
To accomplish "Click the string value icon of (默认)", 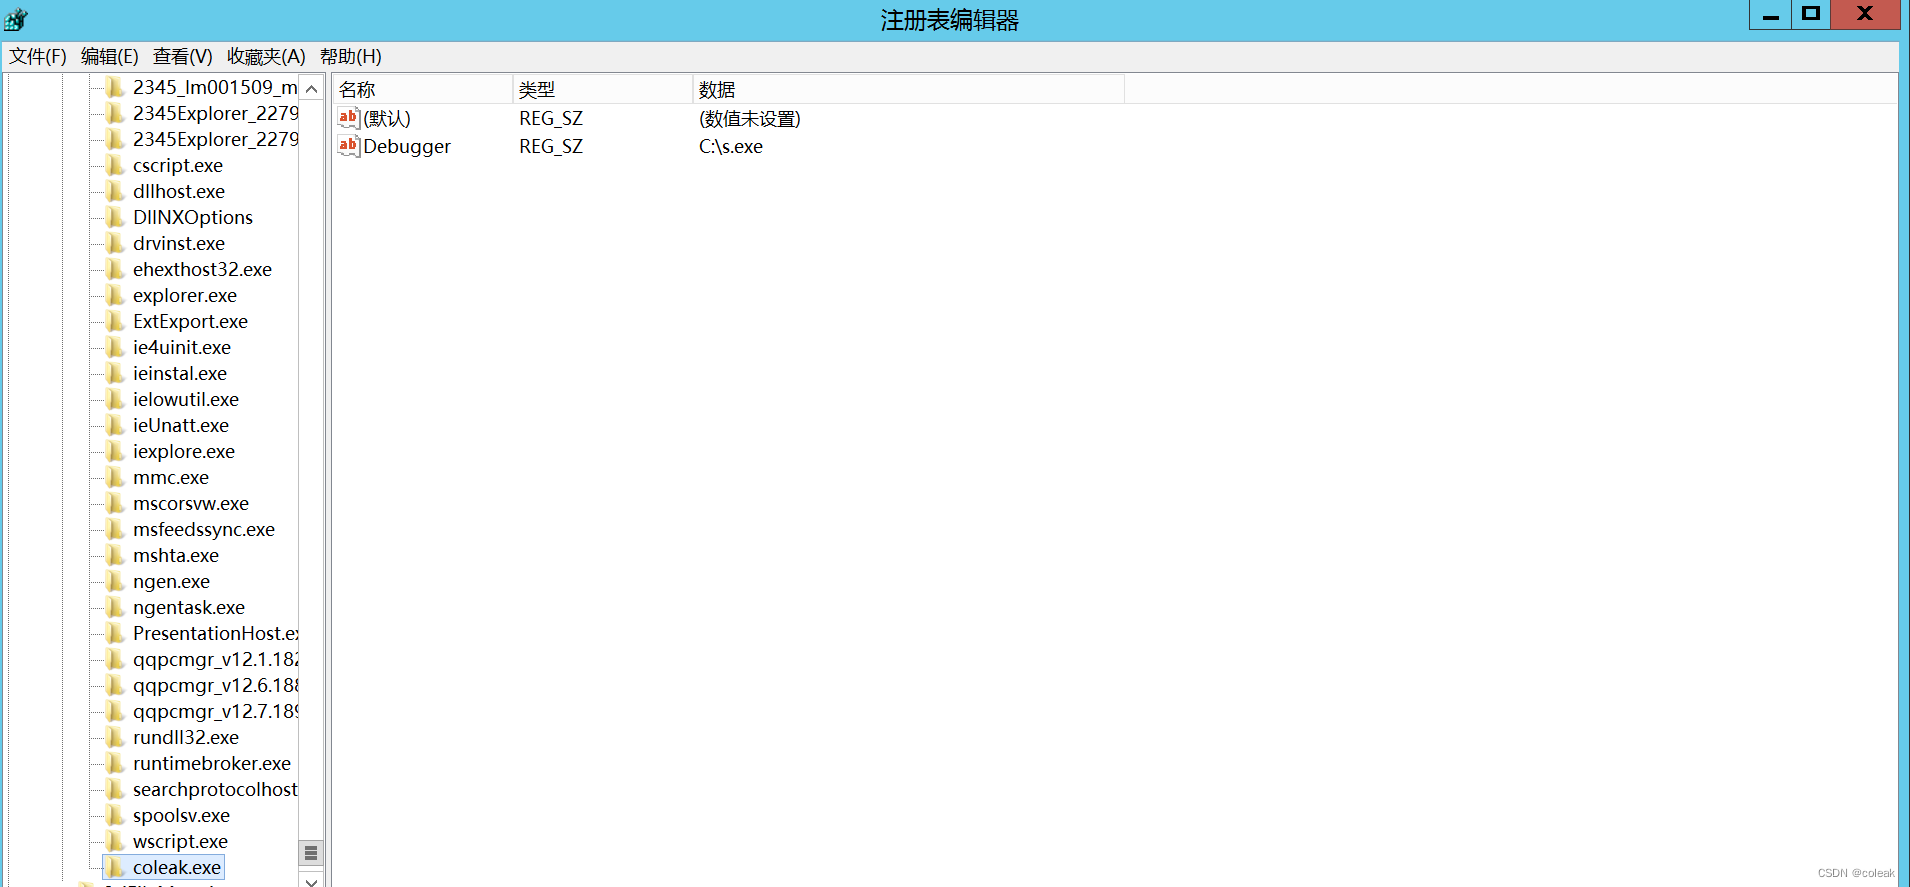I will click(x=348, y=118).
